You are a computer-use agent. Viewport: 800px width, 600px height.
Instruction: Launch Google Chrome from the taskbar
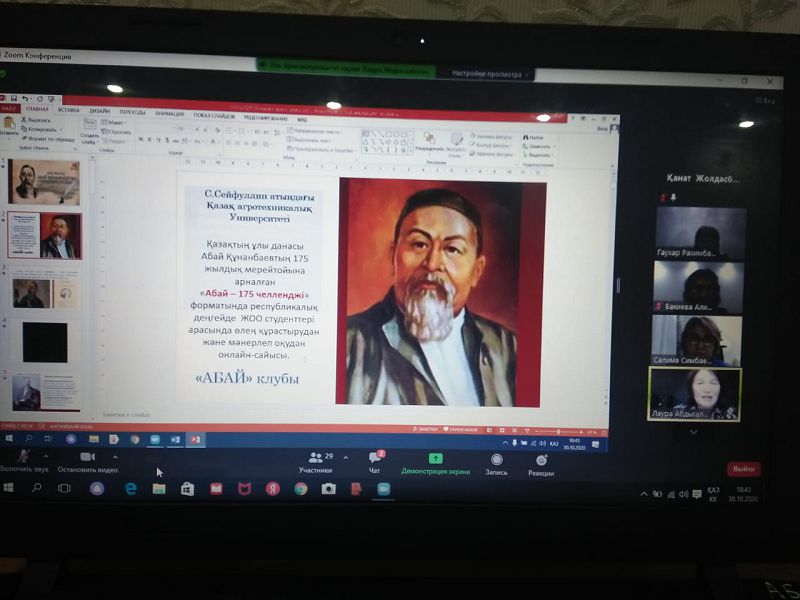(x=301, y=489)
